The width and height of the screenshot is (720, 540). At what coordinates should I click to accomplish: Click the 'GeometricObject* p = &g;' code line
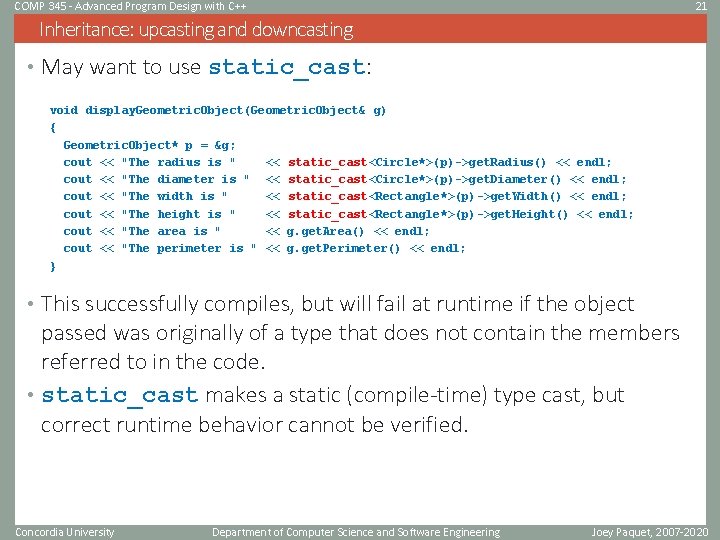coord(149,146)
